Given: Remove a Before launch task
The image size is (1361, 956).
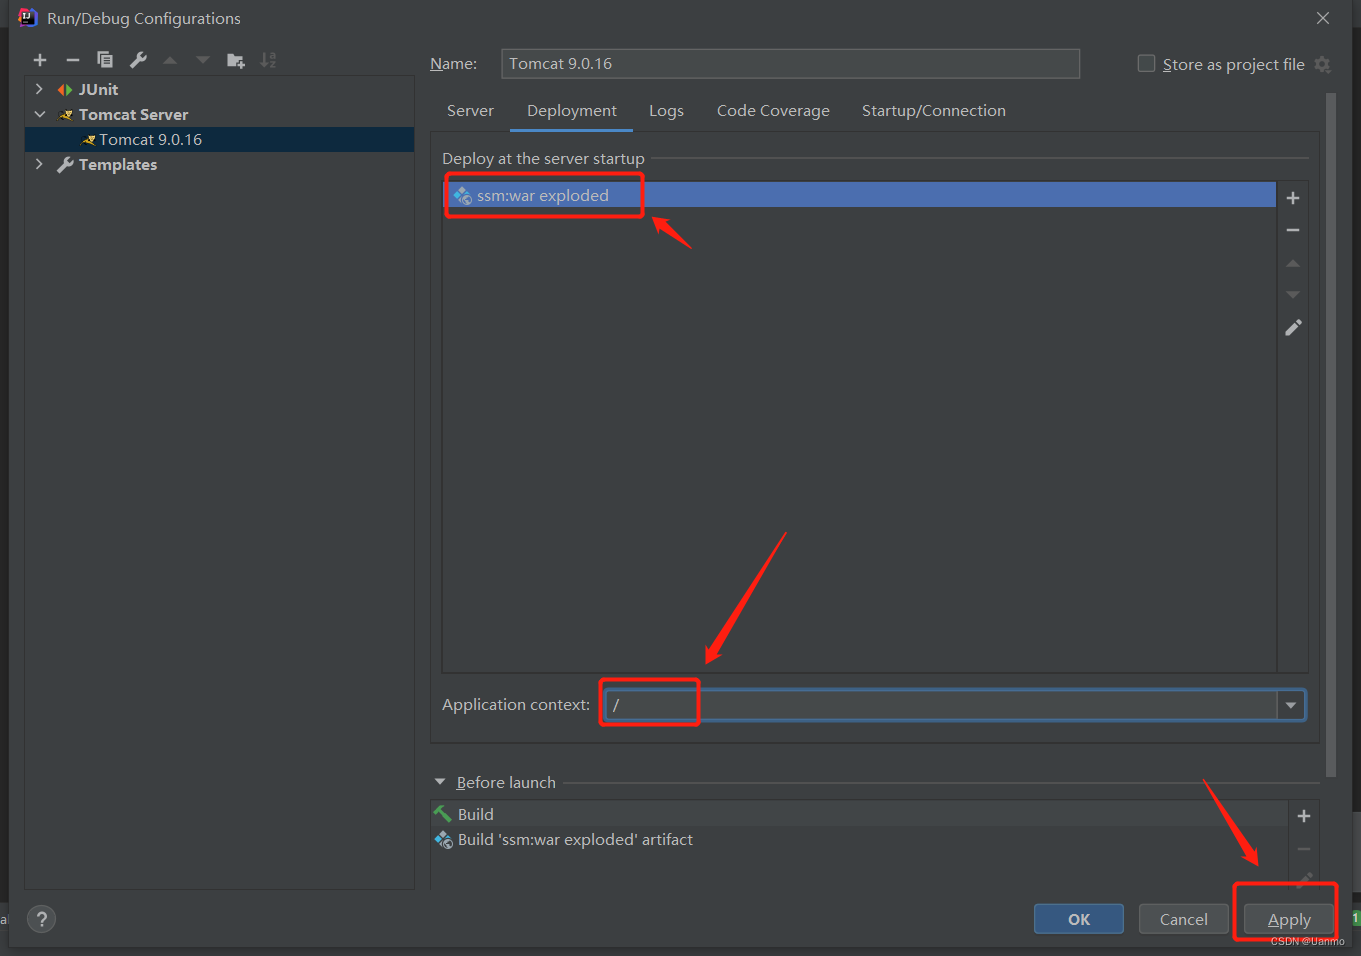Looking at the screenshot, I should pos(1304,849).
